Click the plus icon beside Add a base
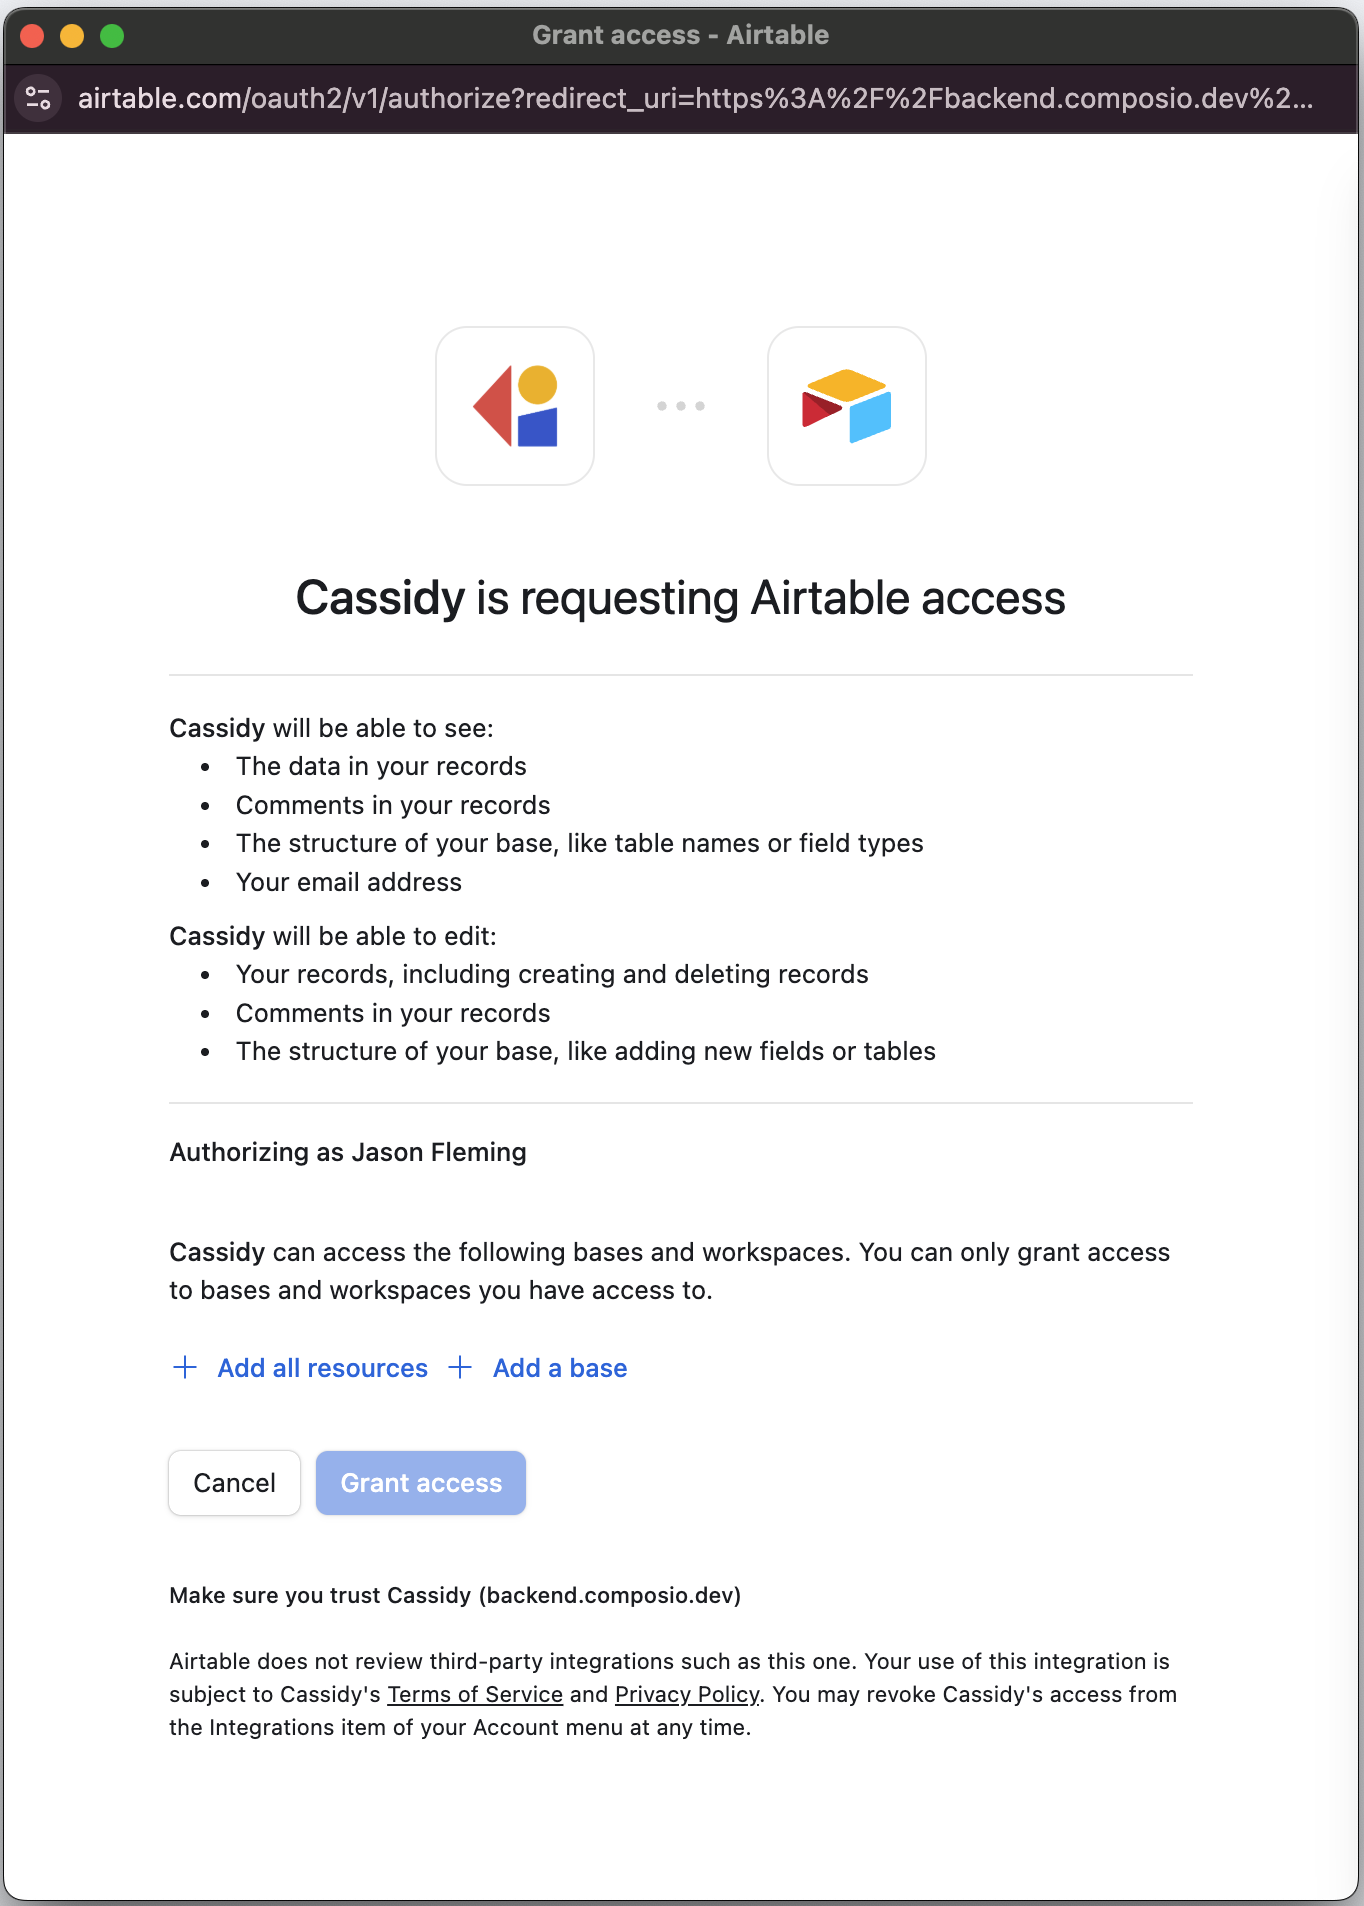 coord(460,1367)
